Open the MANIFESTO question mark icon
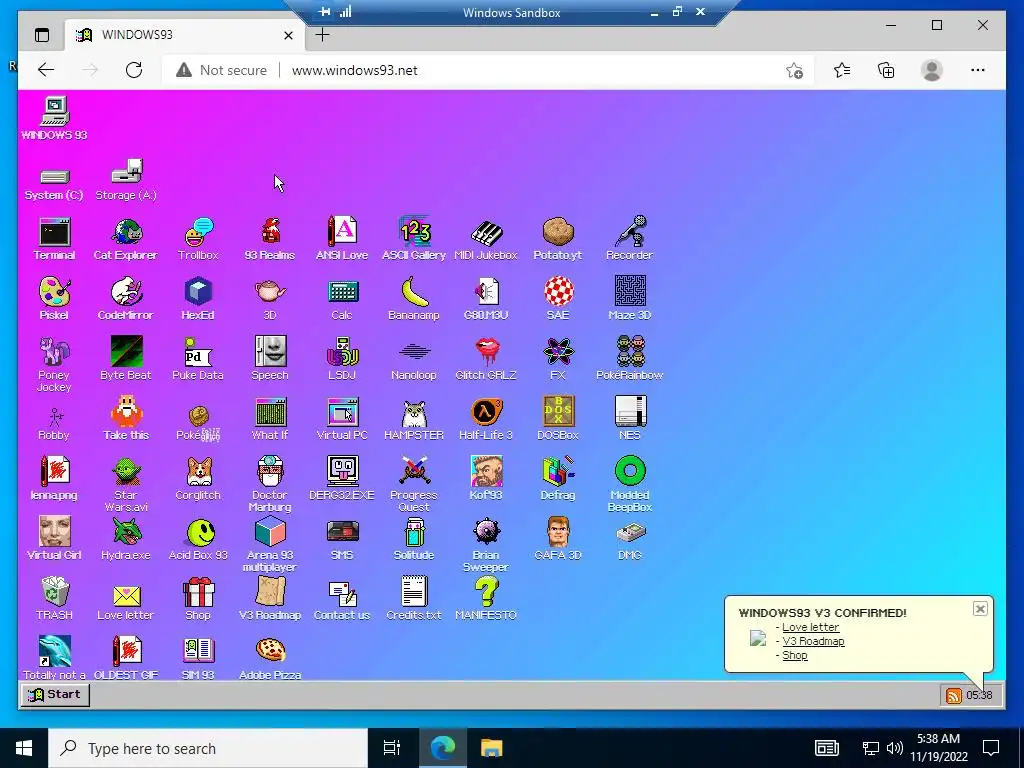1024x768 pixels. coord(486,600)
